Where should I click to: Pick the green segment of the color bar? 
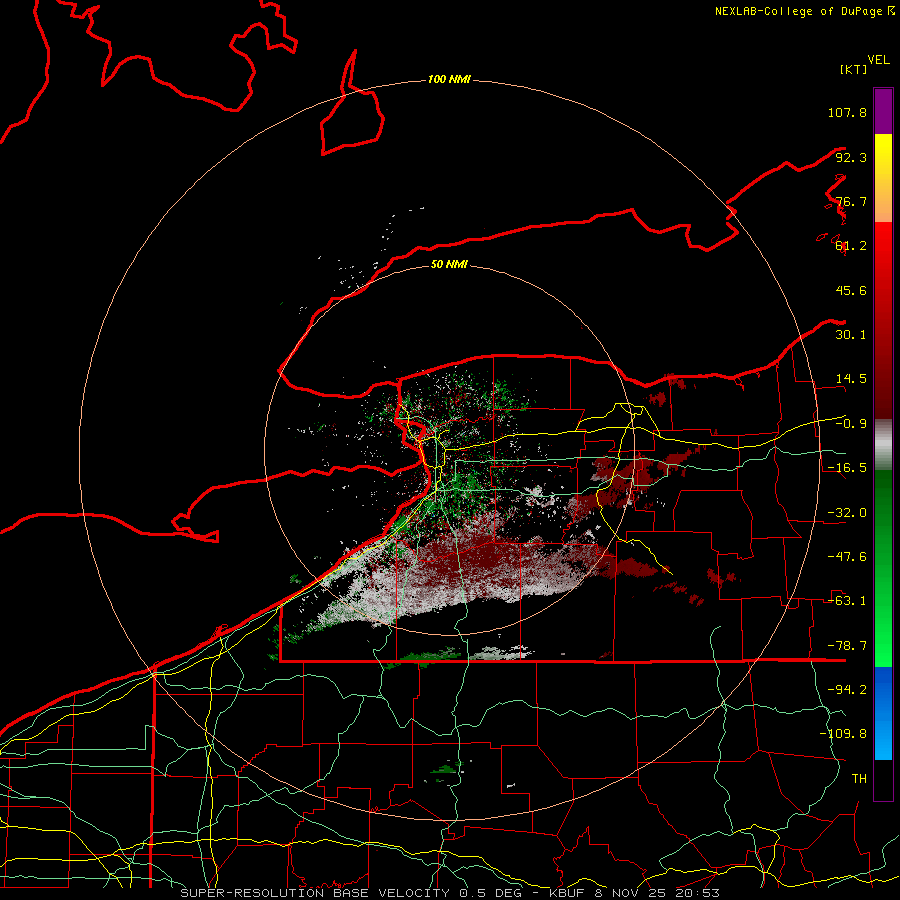(883, 568)
